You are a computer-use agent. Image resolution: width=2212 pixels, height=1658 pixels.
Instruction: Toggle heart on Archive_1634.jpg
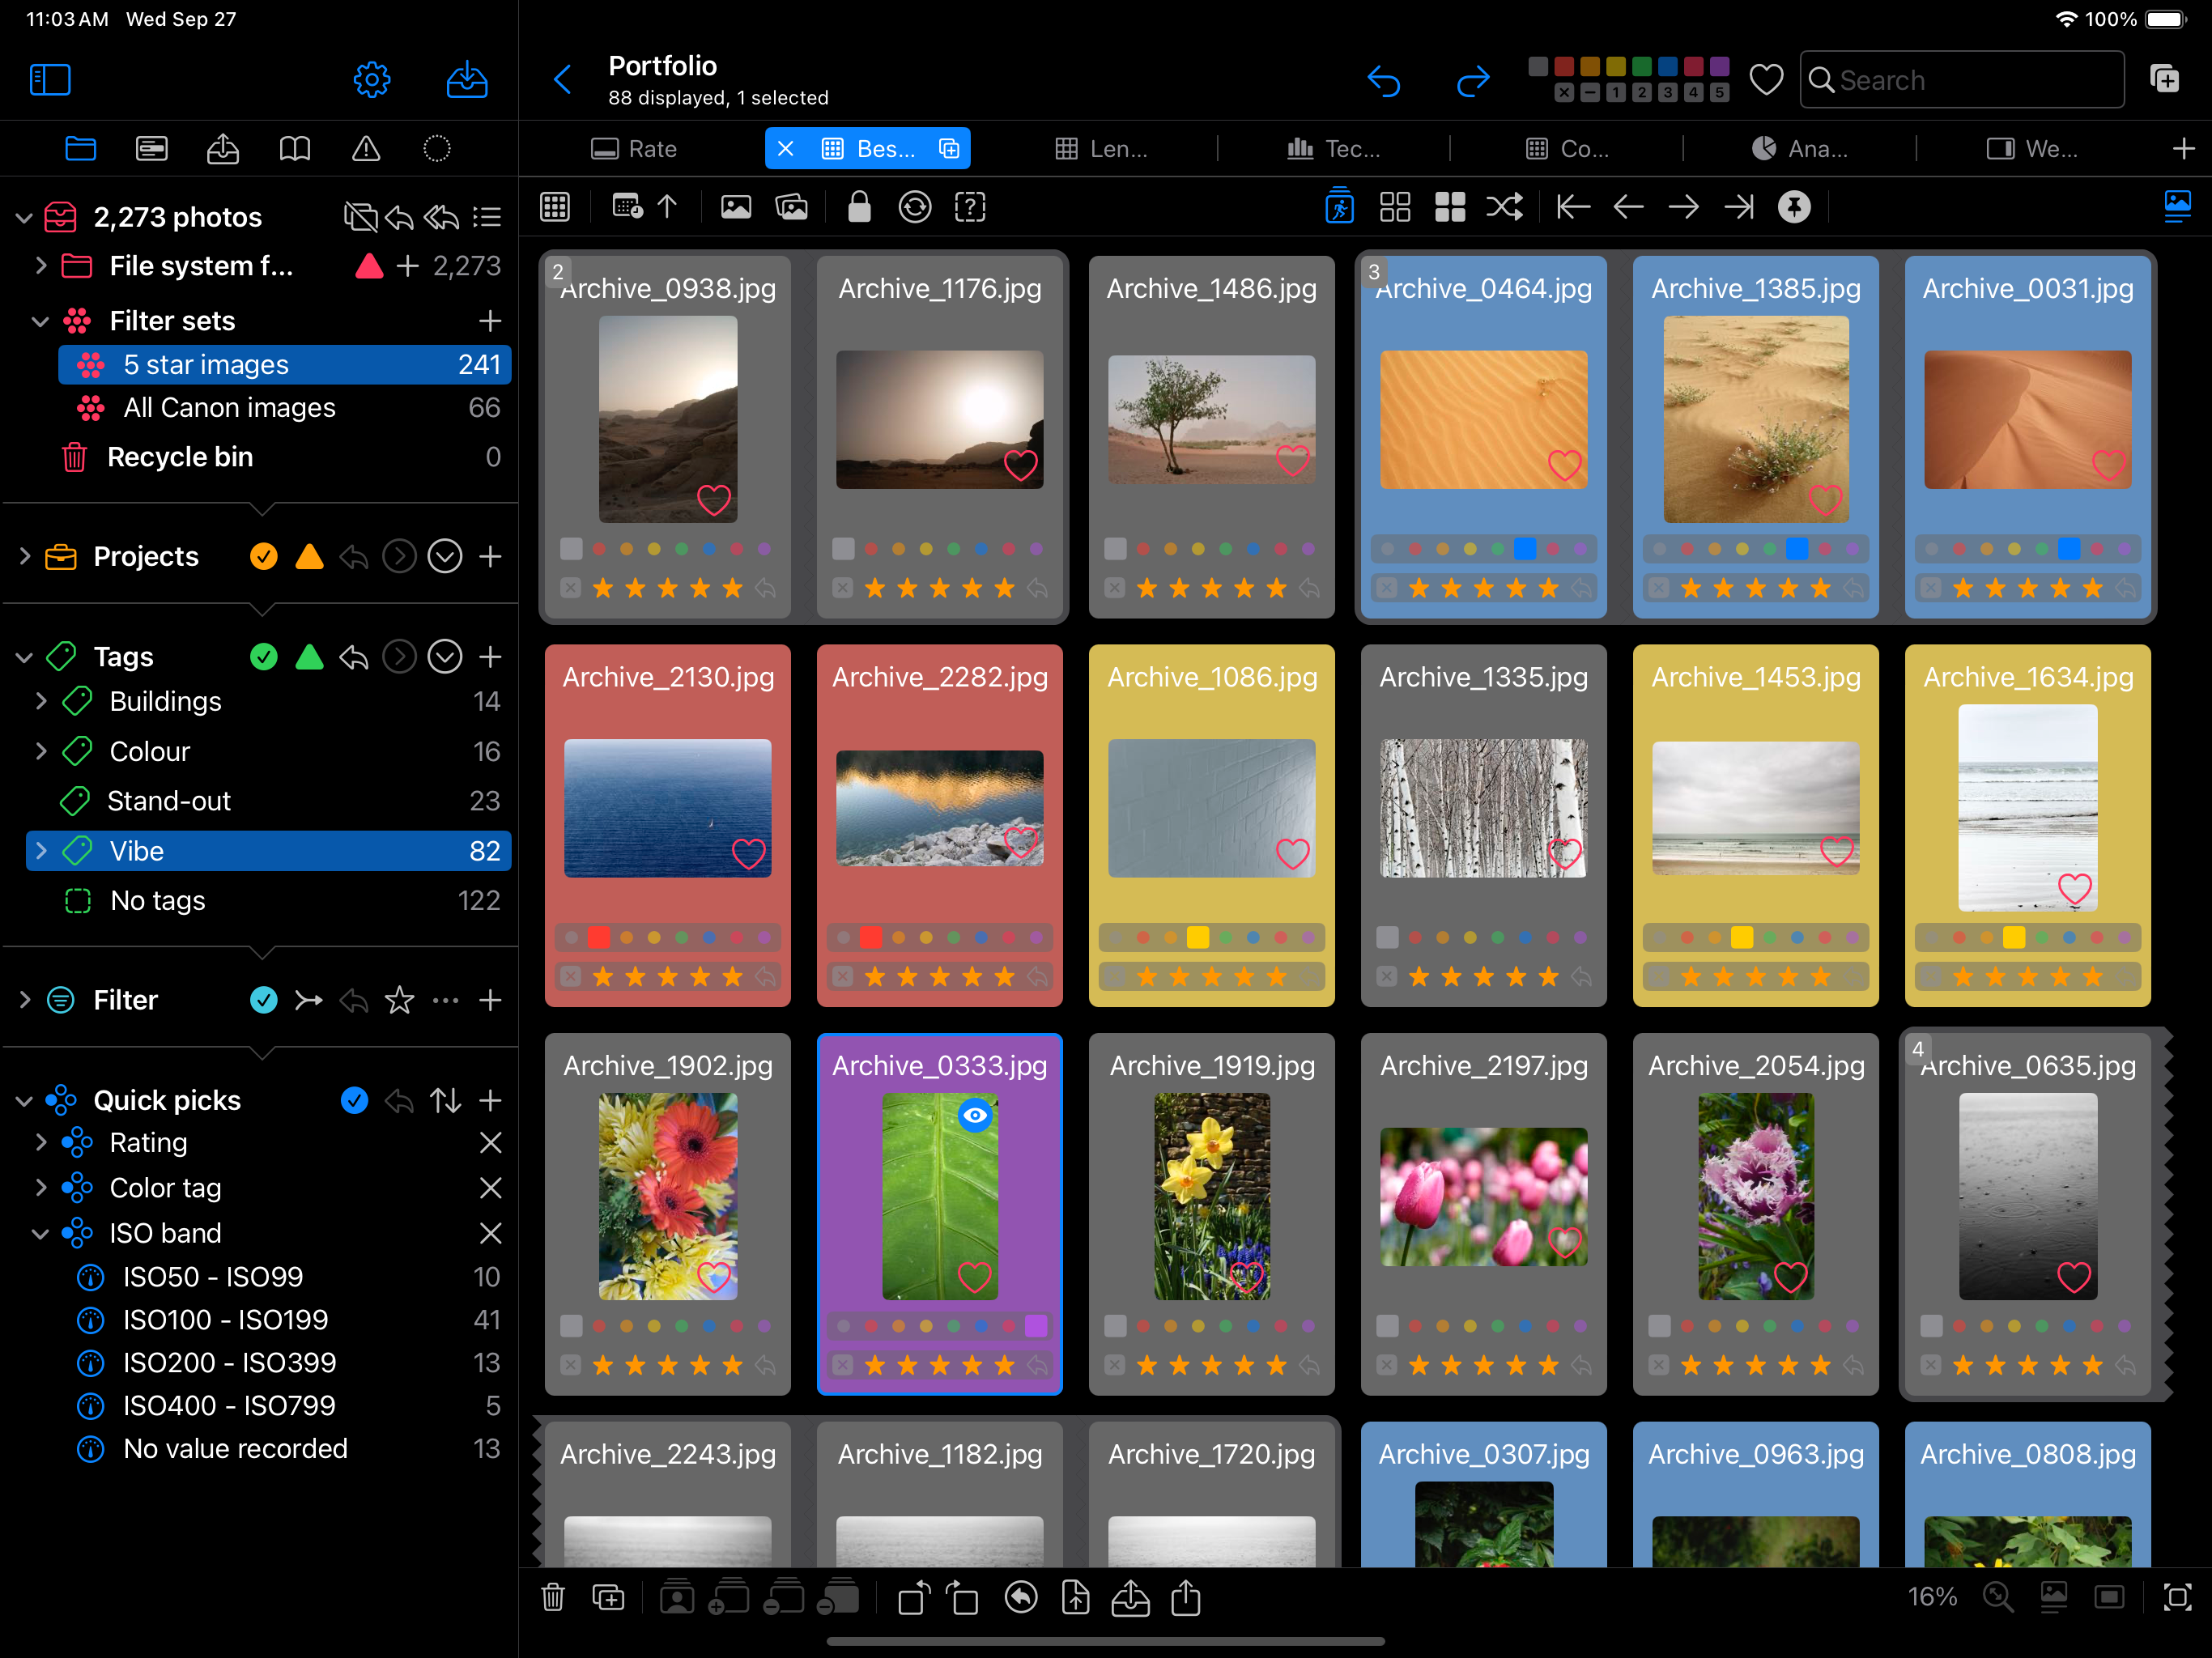pos(2075,888)
